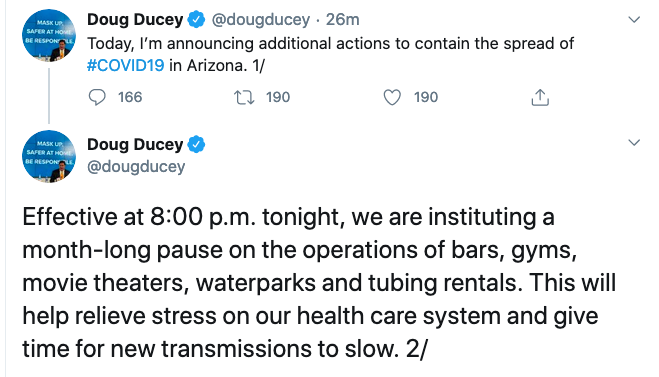Expand the chevron menu on the 26m tweet
Viewport: 659px width, 377px height.
[634, 20]
